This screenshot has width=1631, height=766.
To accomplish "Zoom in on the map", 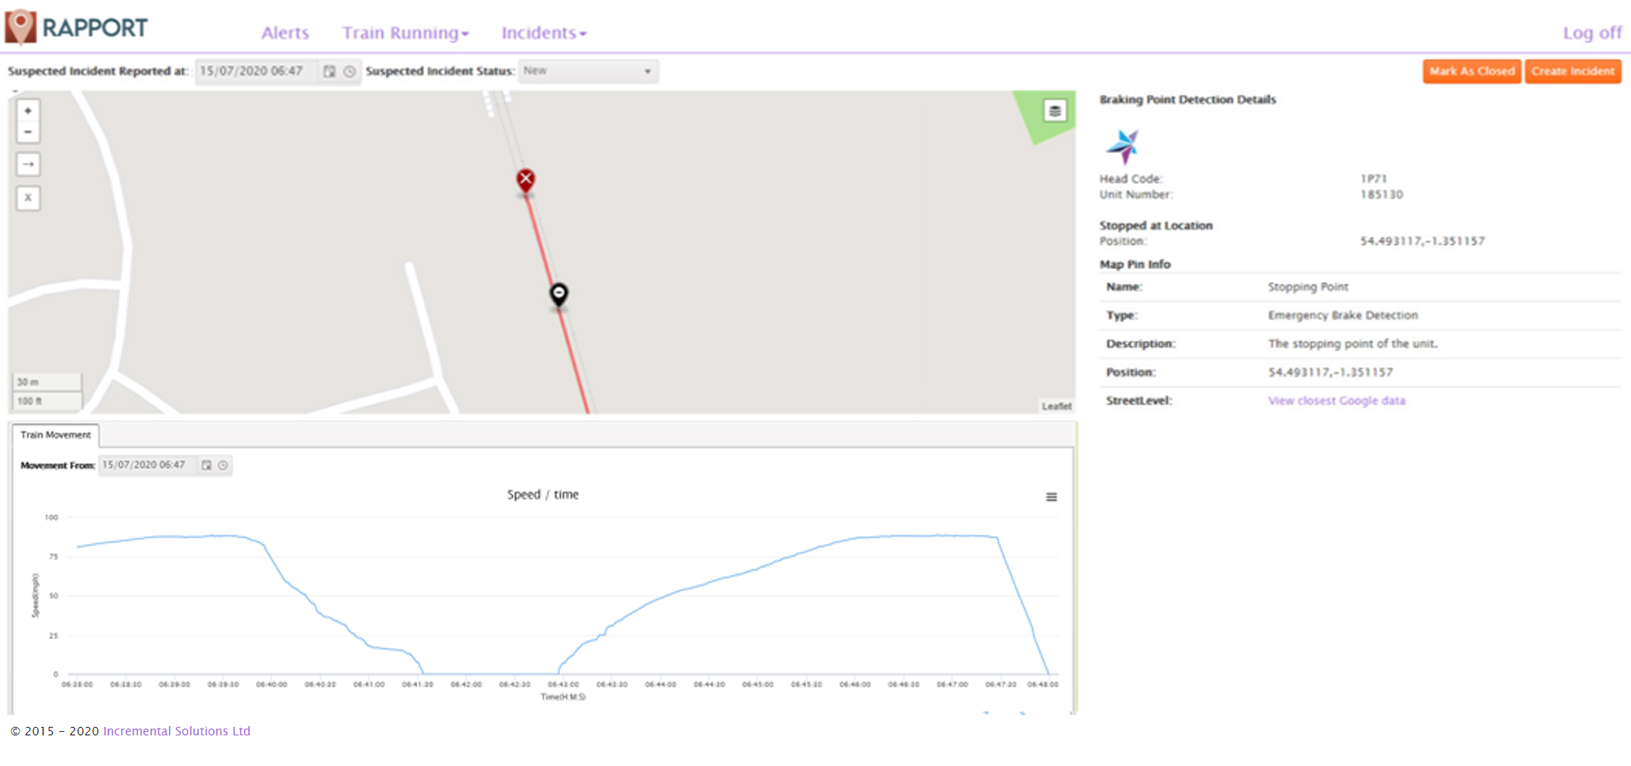I will 28,111.
